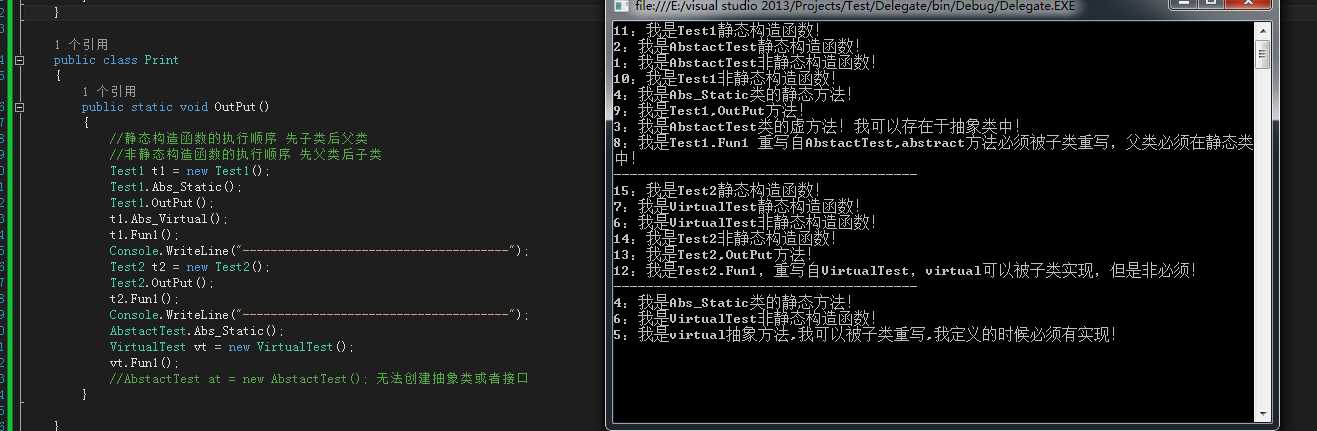
Task: Click console line "8: 我是Test1.Fun1 重写自AbstactTest"
Action: coord(933,150)
